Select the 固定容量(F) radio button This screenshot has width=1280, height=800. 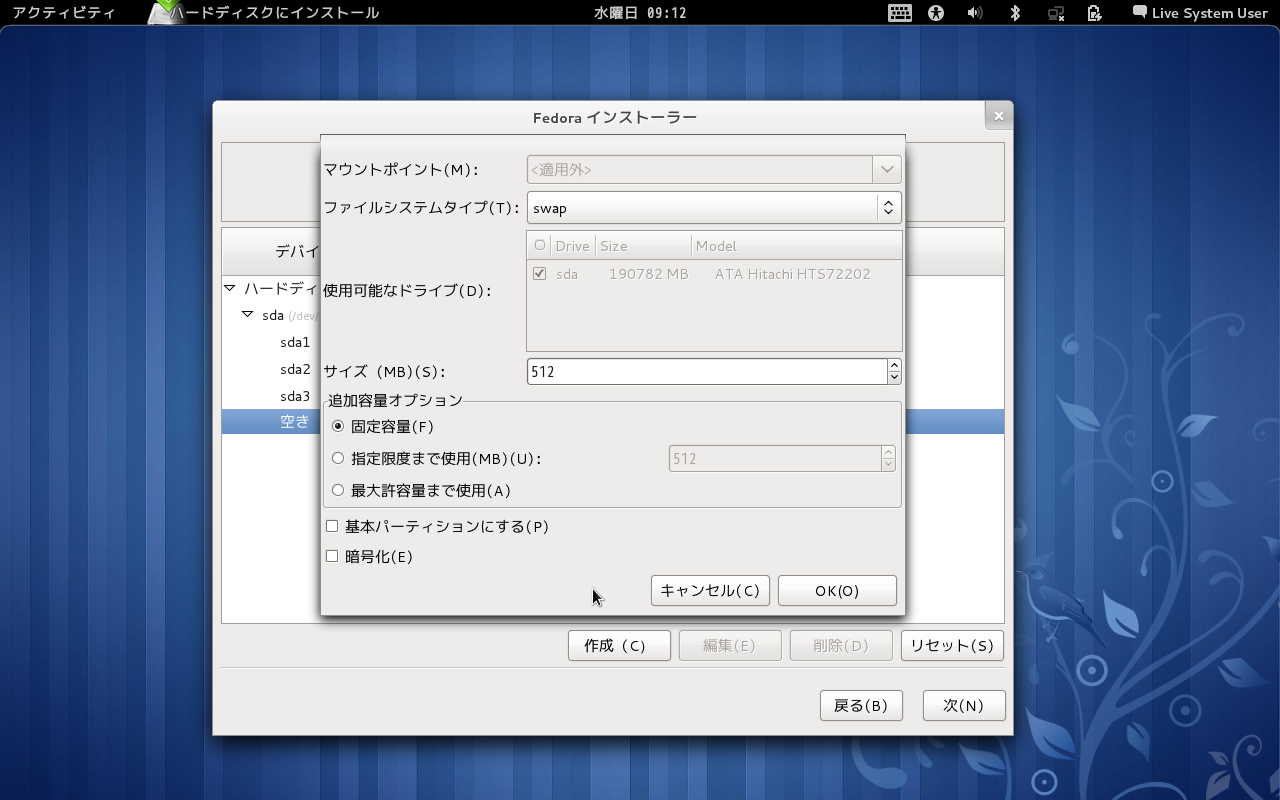[338, 426]
